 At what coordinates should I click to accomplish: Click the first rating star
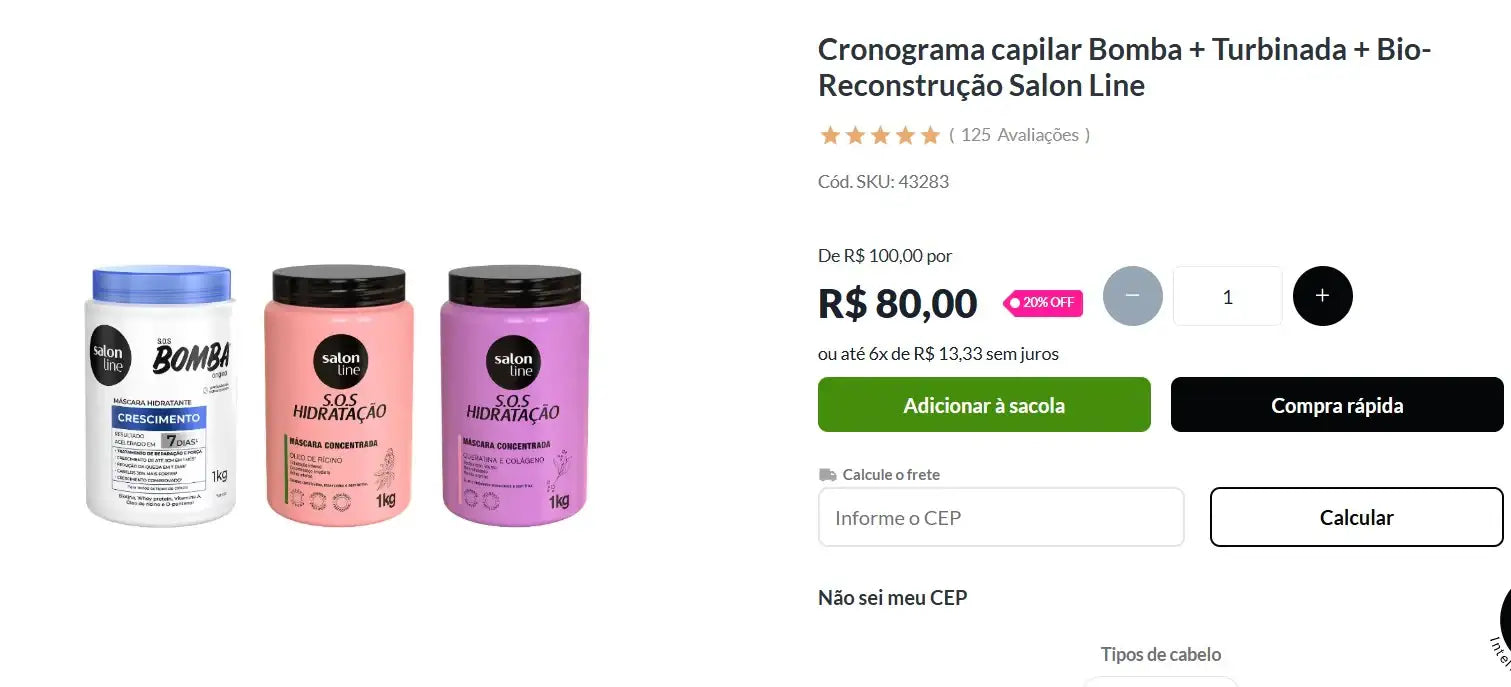click(830, 135)
